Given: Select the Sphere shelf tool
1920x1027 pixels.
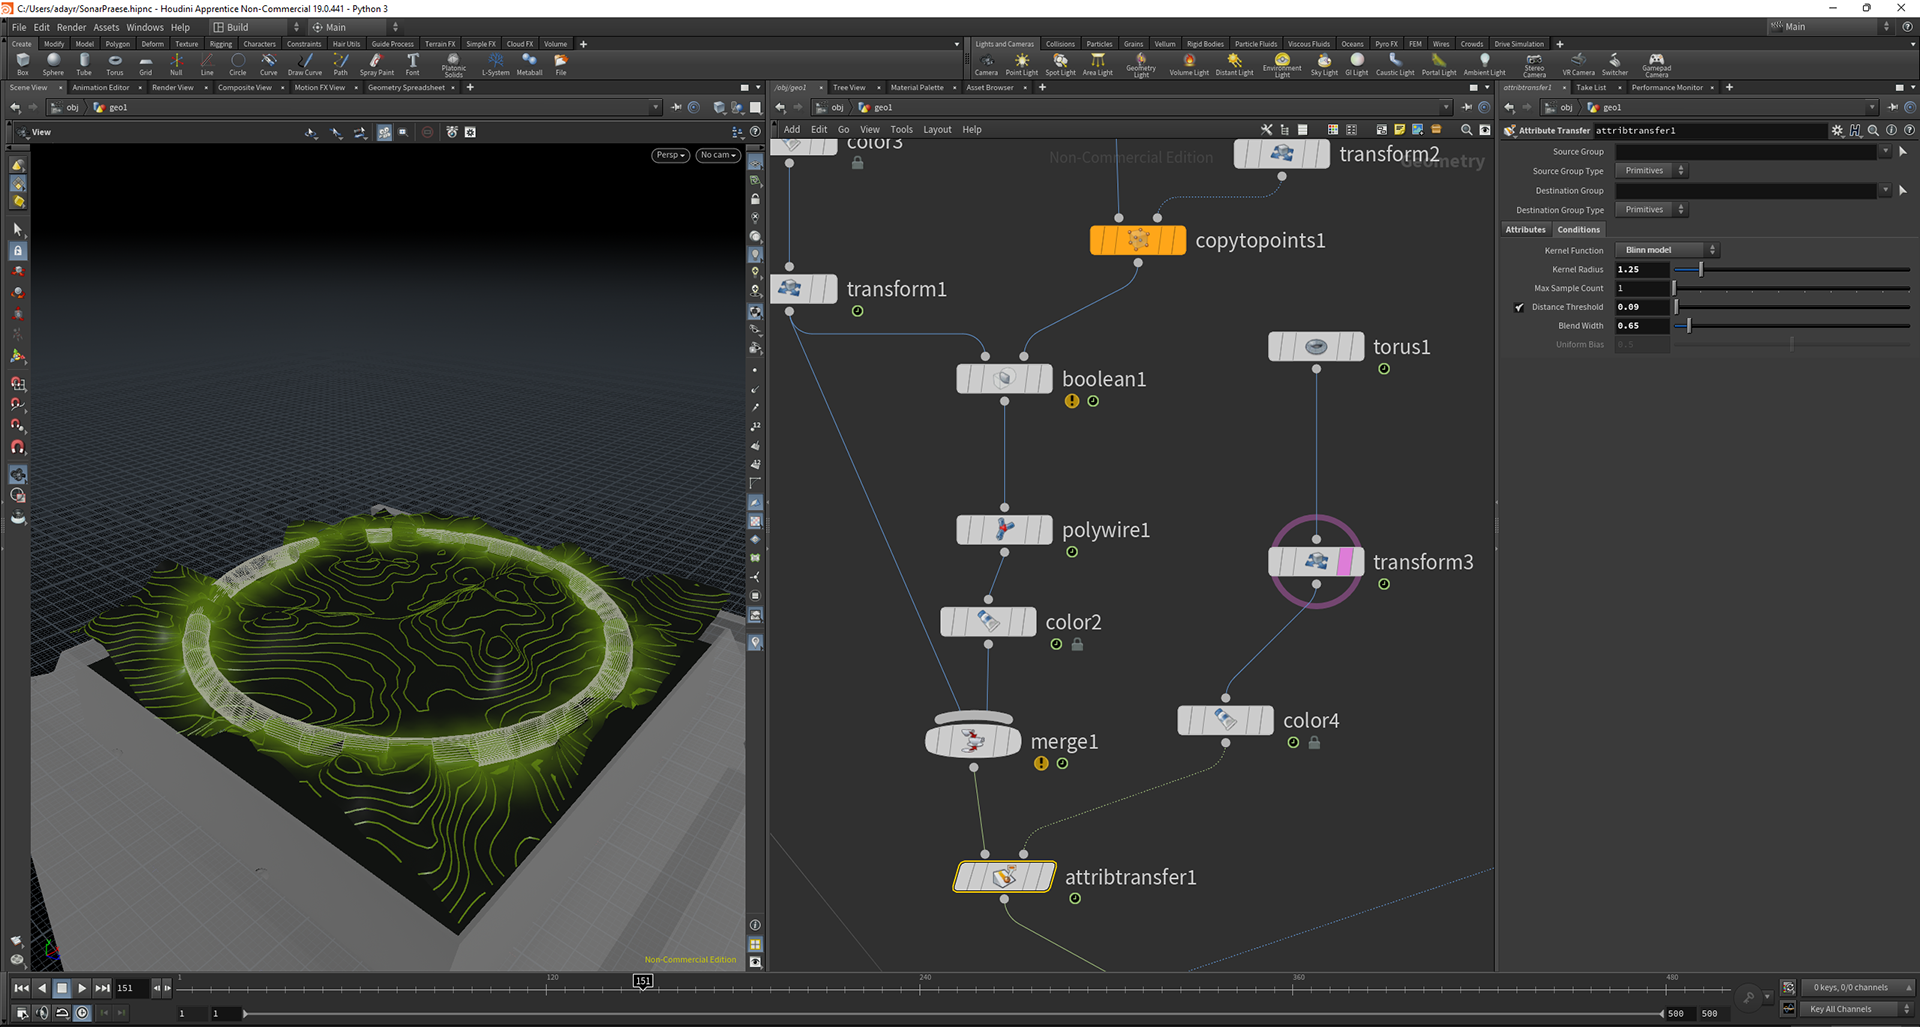Looking at the screenshot, I should pos(53,64).
